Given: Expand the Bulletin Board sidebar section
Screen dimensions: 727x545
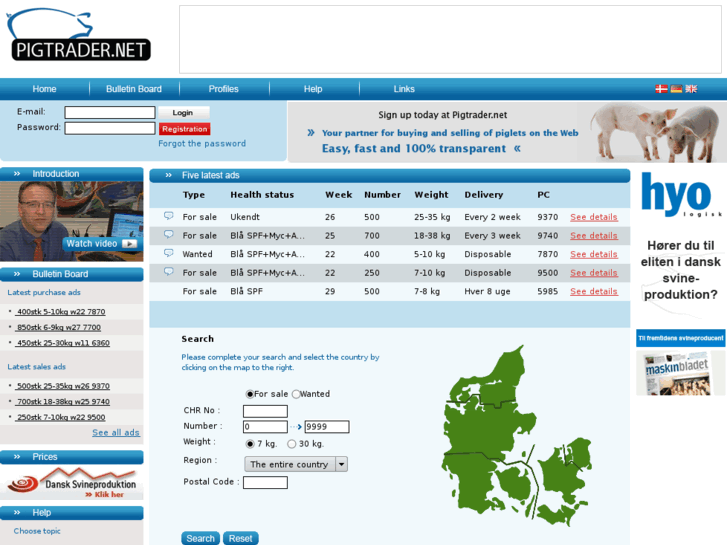Looking at the screenshot, I should (17, 274).
